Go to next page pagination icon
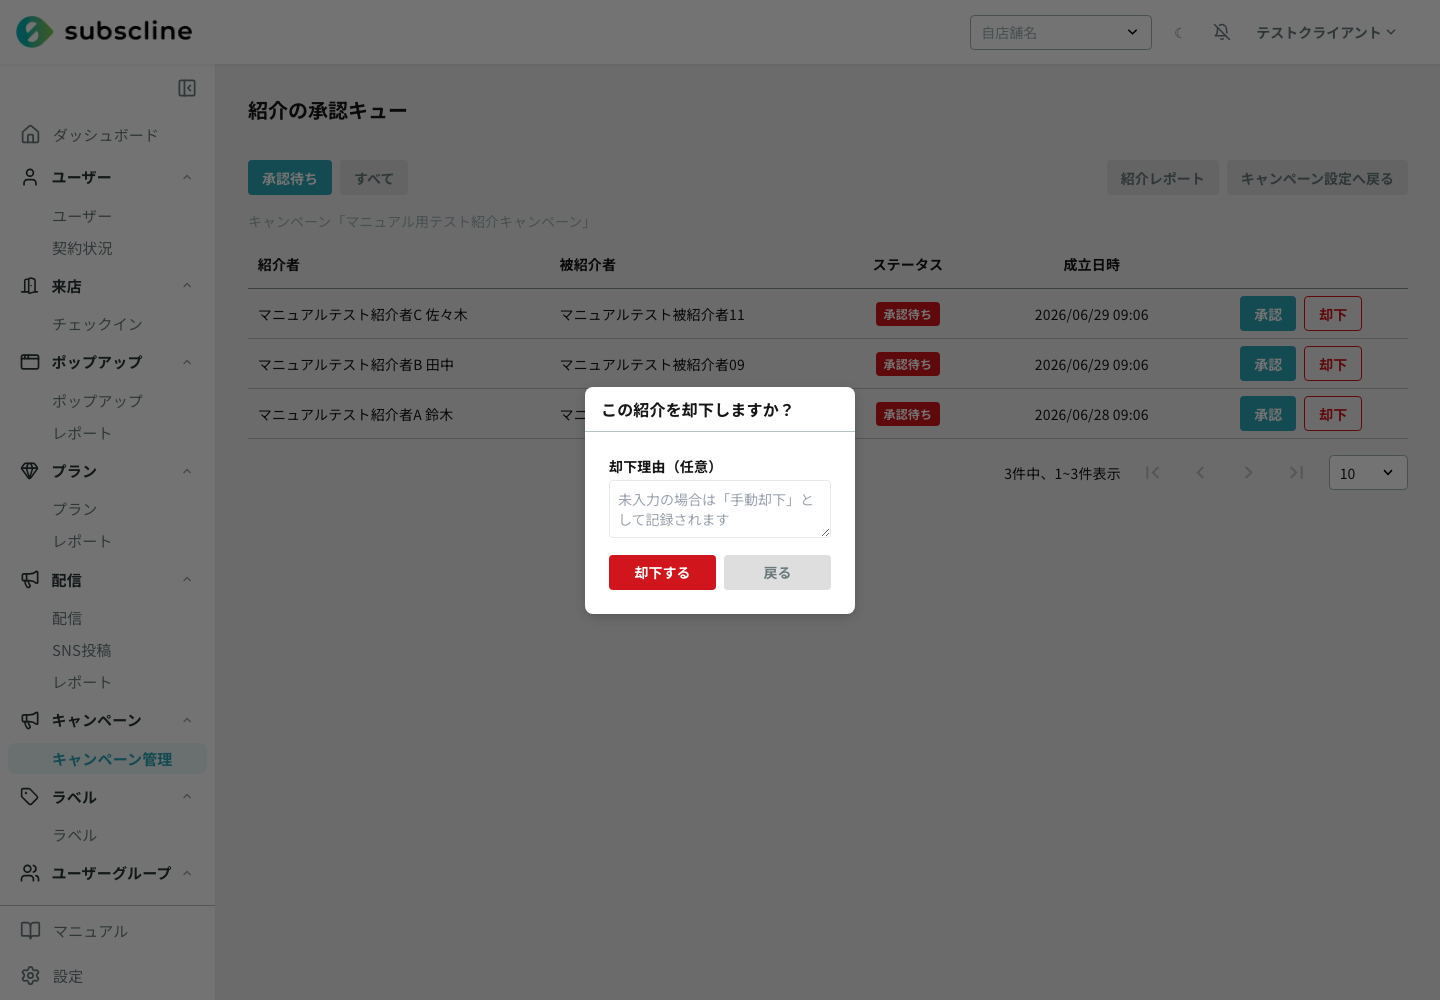The image size is (1440, 1000). [1248, 472]
